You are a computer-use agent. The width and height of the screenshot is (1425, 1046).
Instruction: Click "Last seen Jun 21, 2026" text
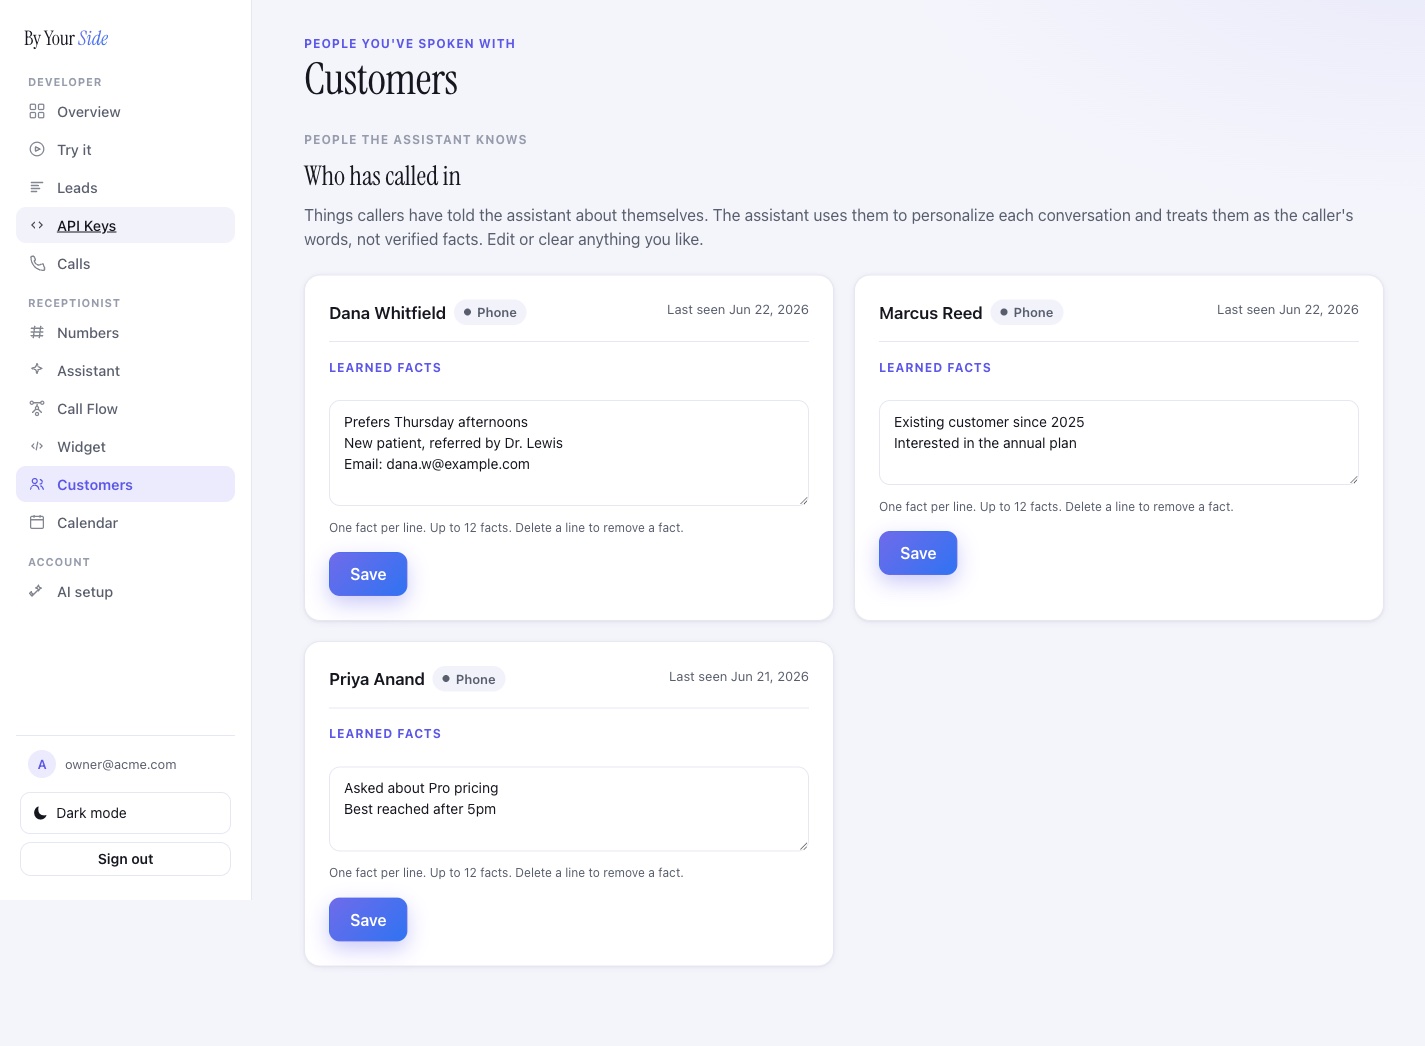(739, 677)
